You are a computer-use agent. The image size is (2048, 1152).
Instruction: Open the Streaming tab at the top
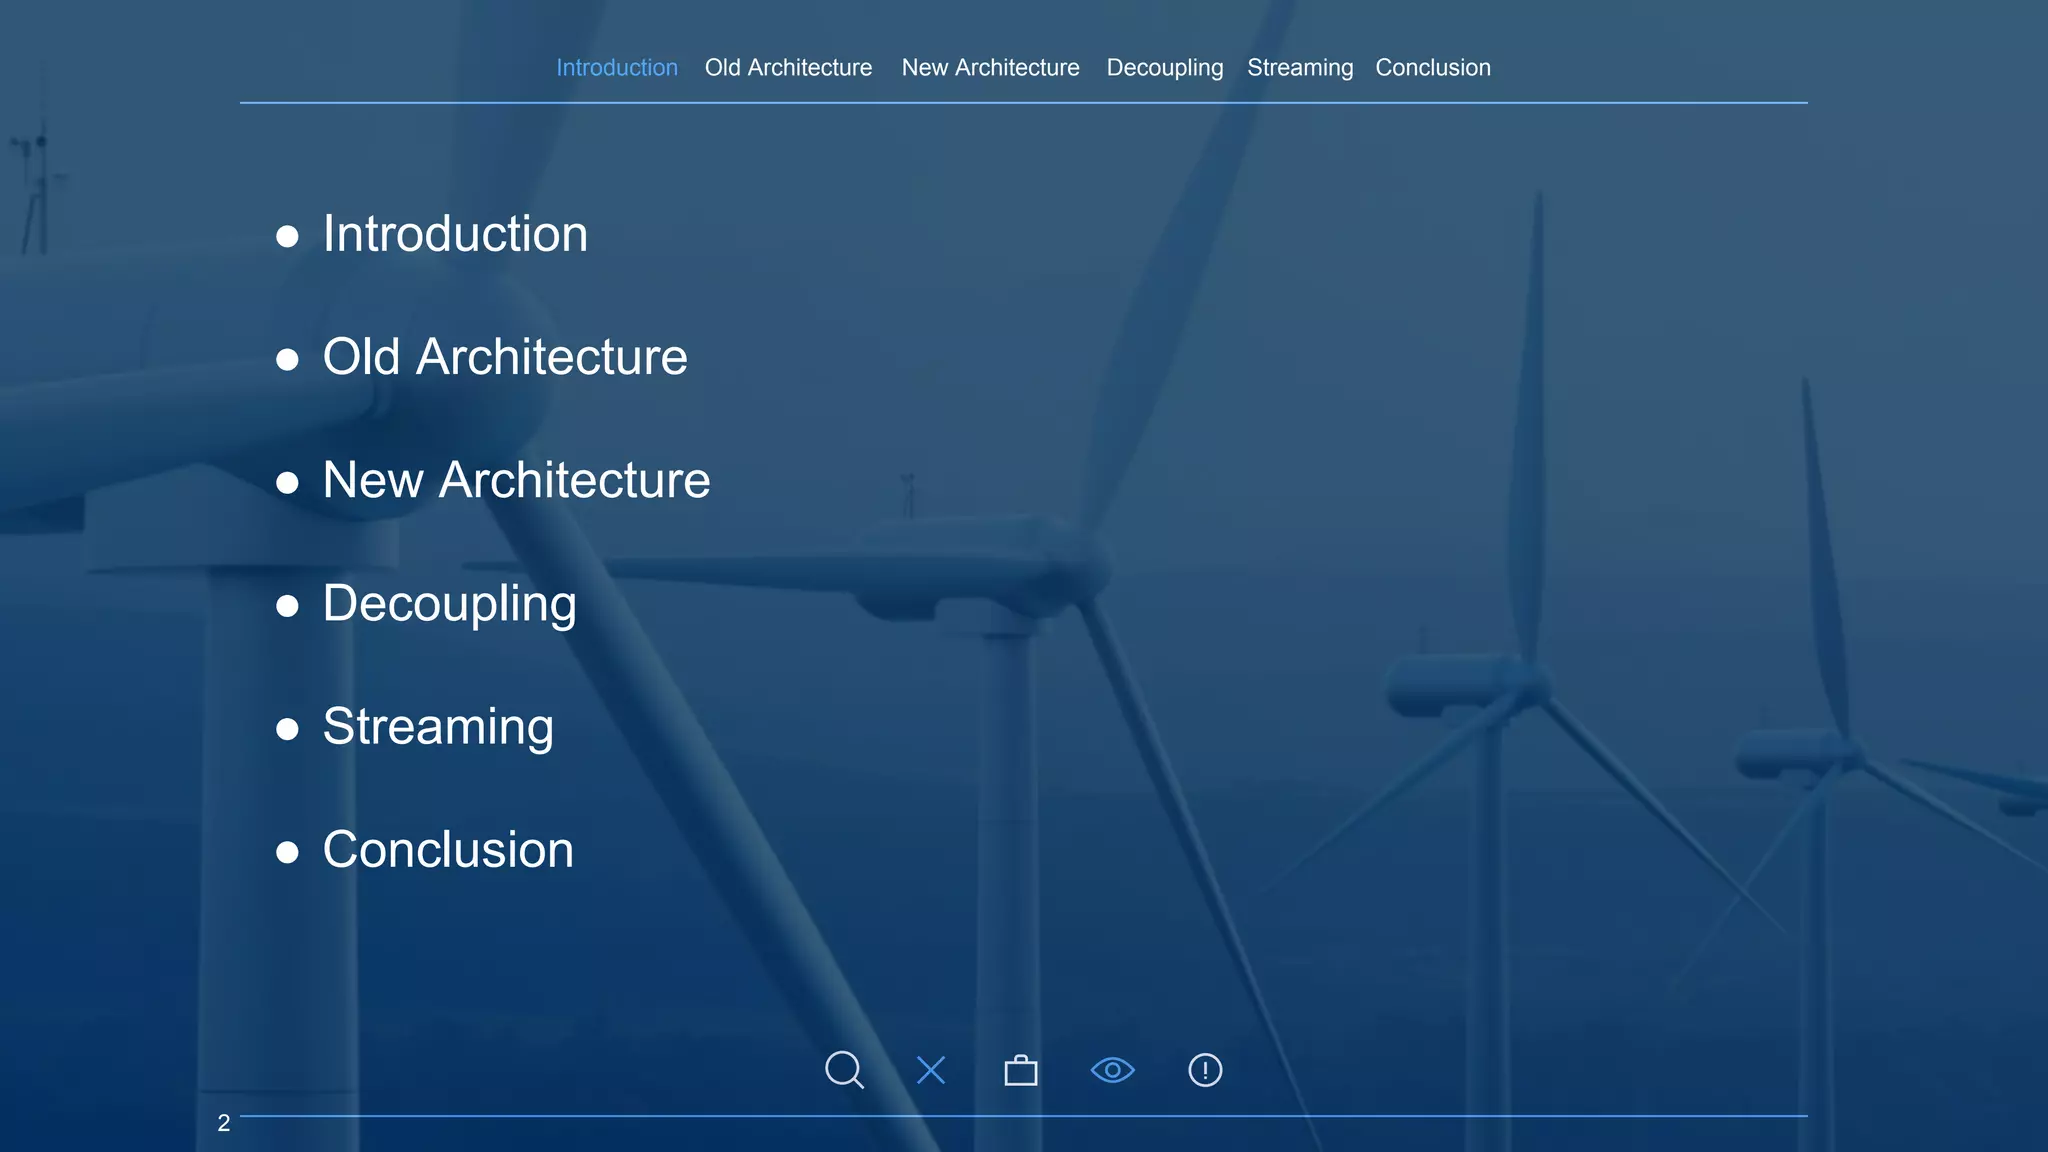1300,68
